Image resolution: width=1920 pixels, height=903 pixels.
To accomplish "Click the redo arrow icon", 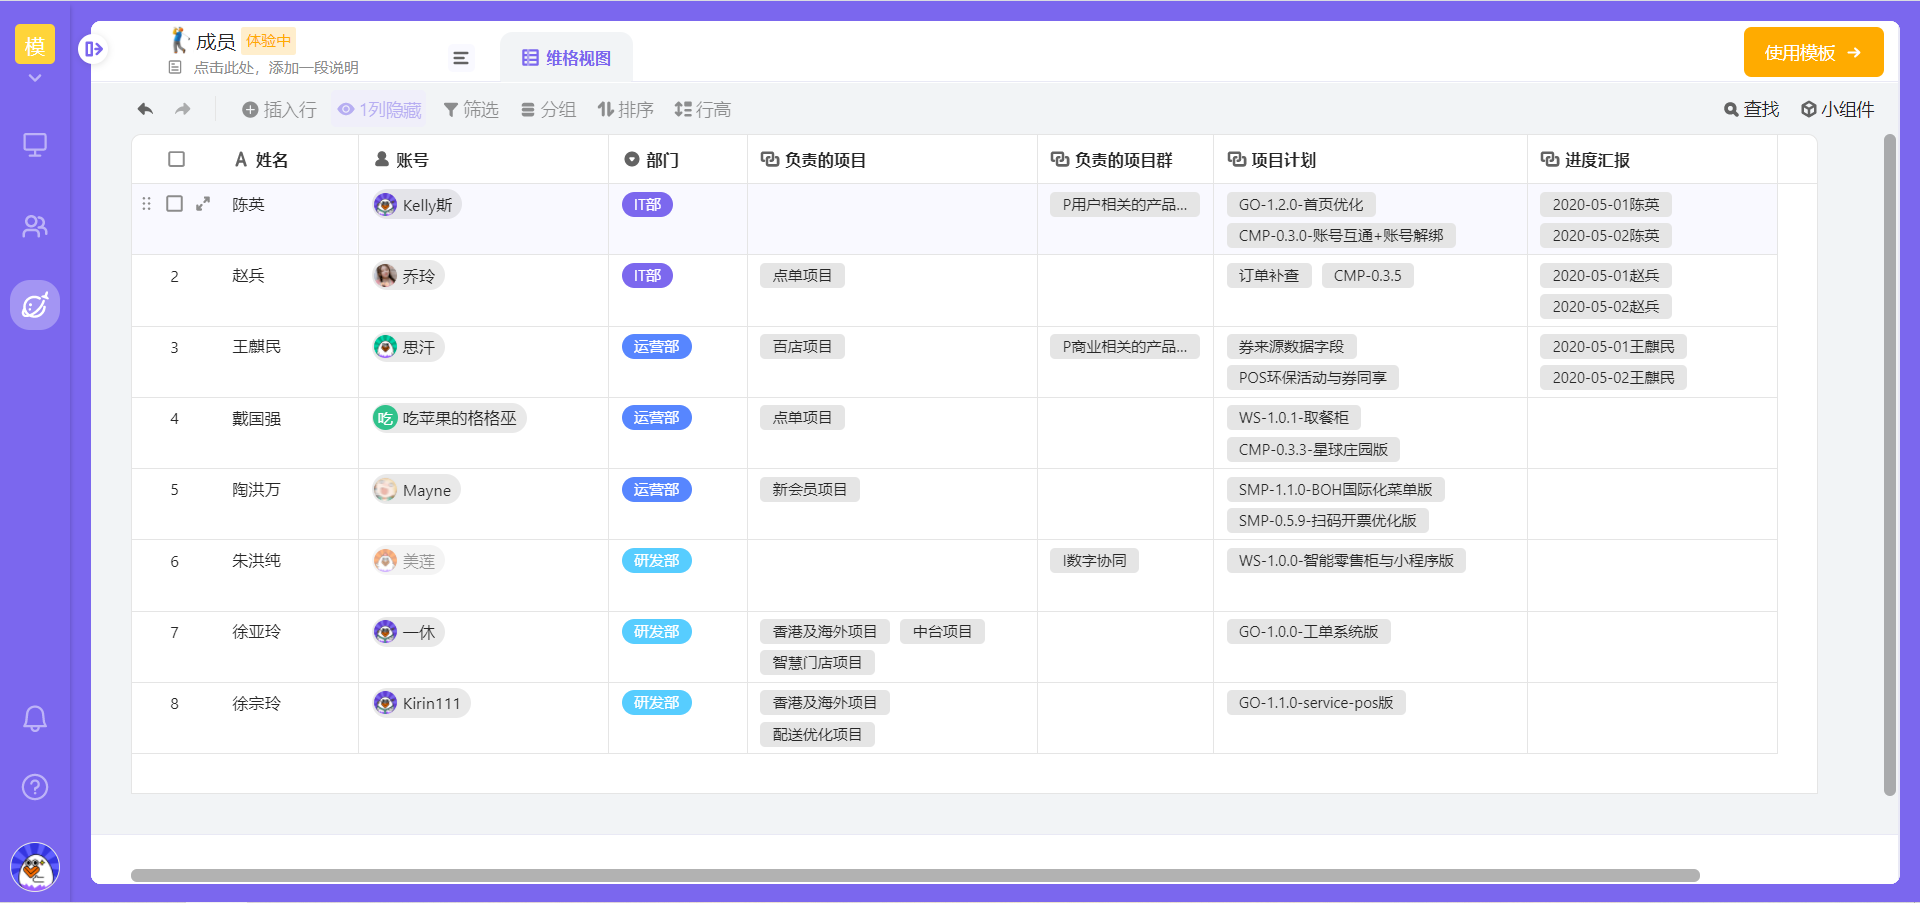I will (x=182, y=109).
